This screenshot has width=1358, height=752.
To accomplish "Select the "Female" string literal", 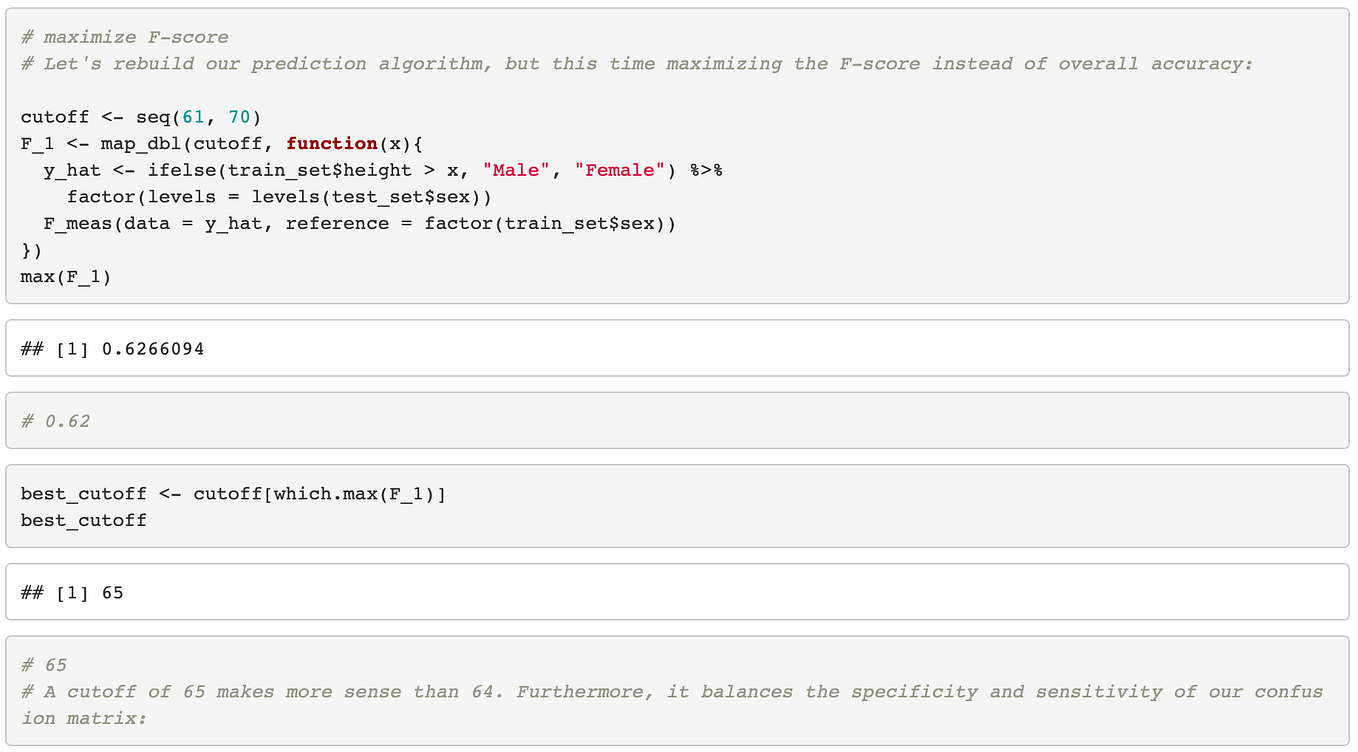I will (x=620, y=170).
